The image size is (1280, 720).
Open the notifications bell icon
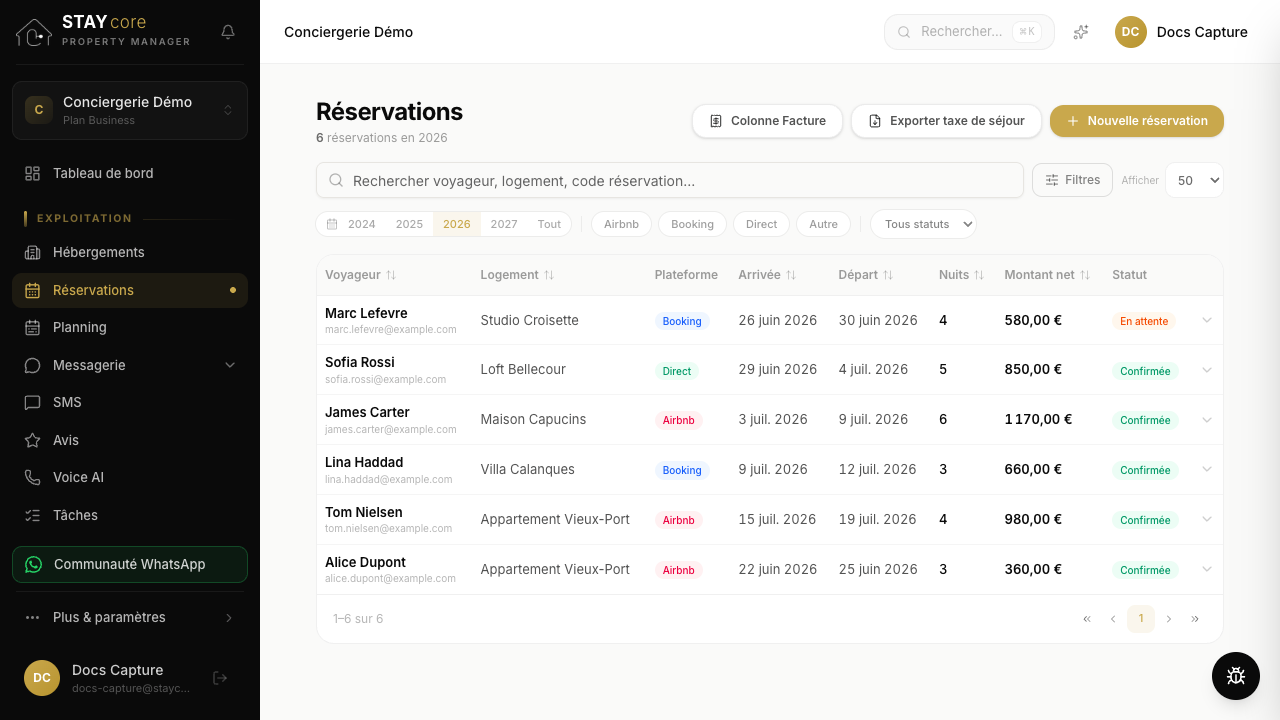(228, 32)
